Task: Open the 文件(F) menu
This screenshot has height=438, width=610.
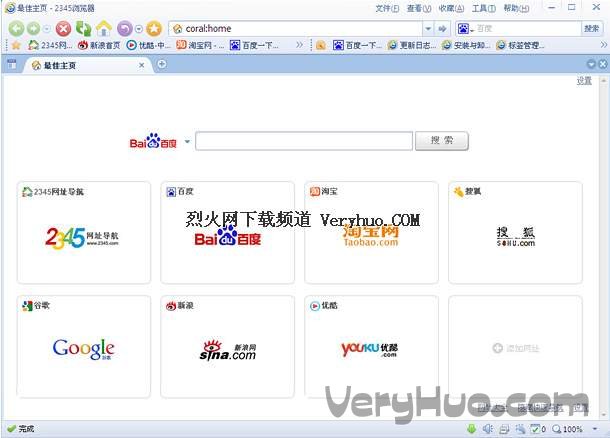Action: [x=388, y=8]
